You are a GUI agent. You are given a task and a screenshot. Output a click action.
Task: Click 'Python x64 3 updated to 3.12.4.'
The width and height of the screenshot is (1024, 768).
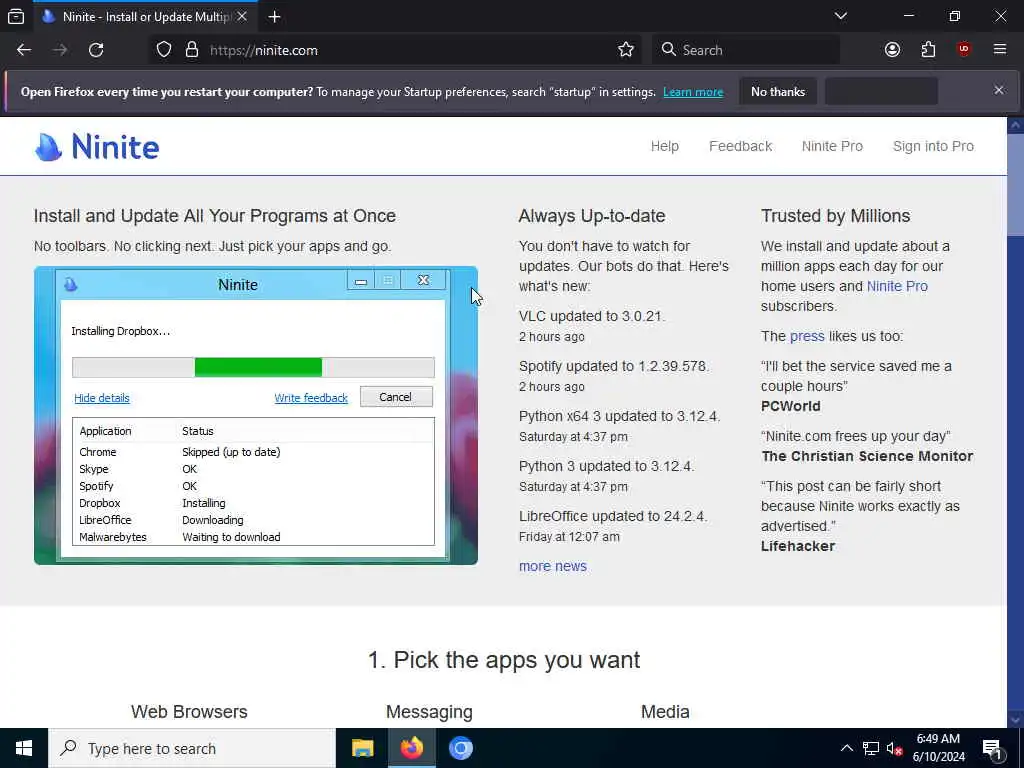[x=619, y=416]
